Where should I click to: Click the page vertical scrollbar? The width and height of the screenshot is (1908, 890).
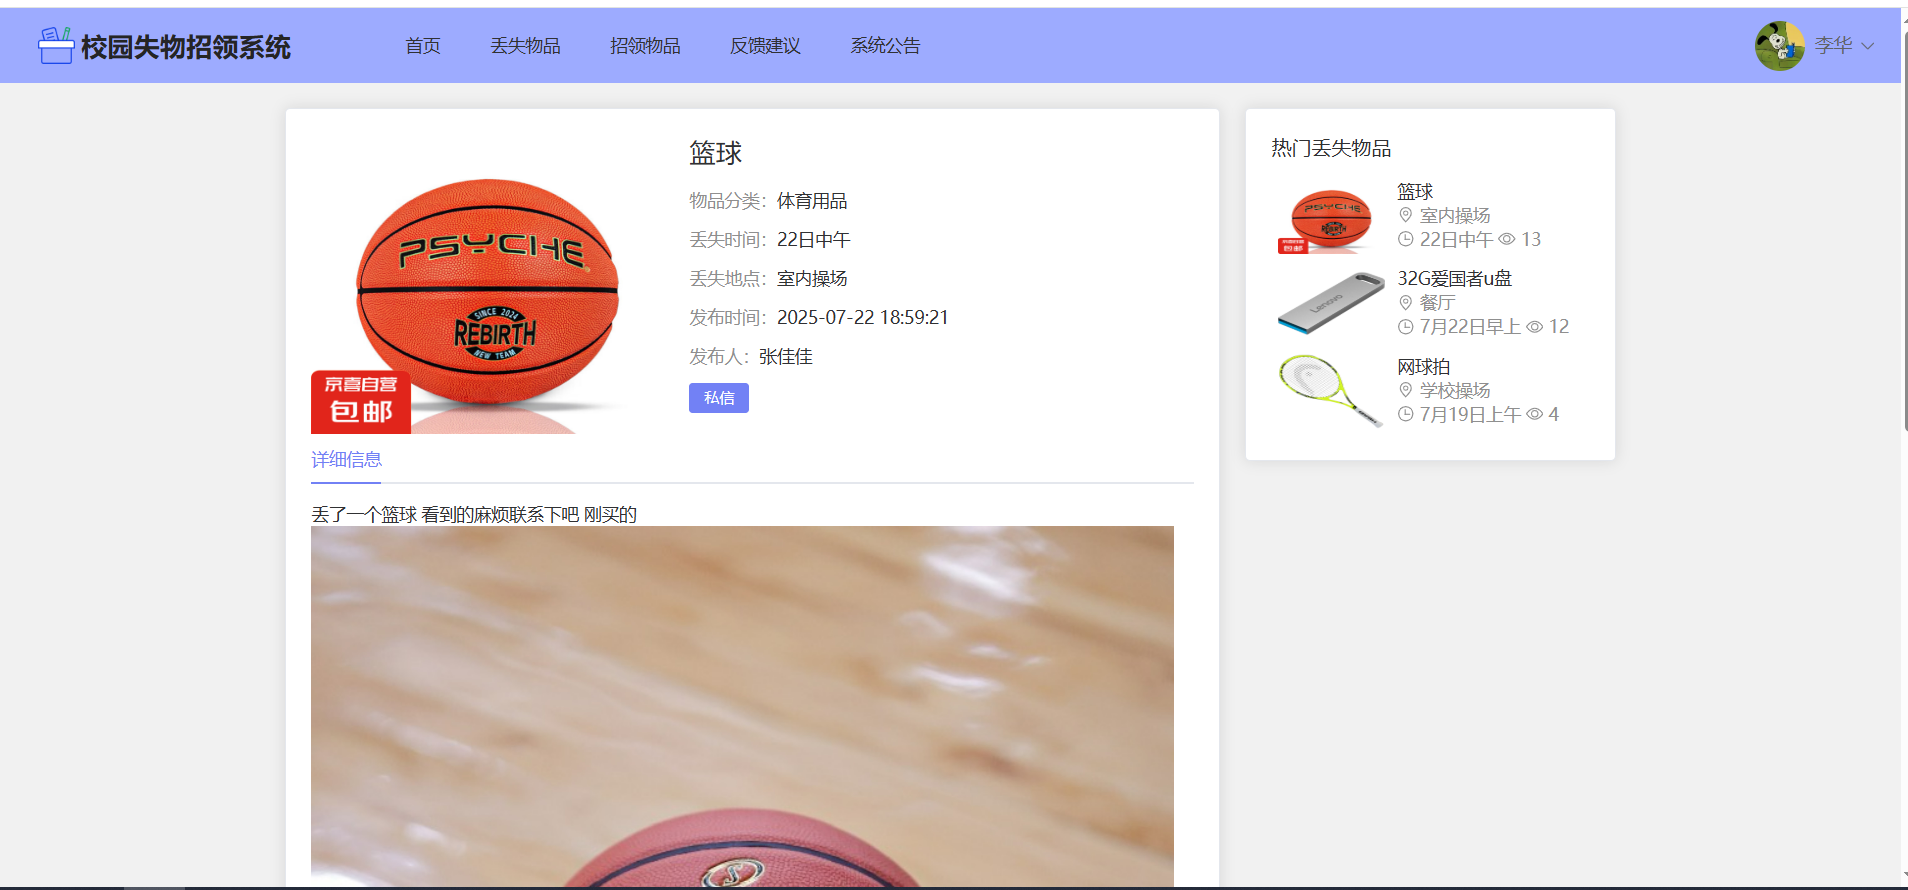click(1904, 232)
